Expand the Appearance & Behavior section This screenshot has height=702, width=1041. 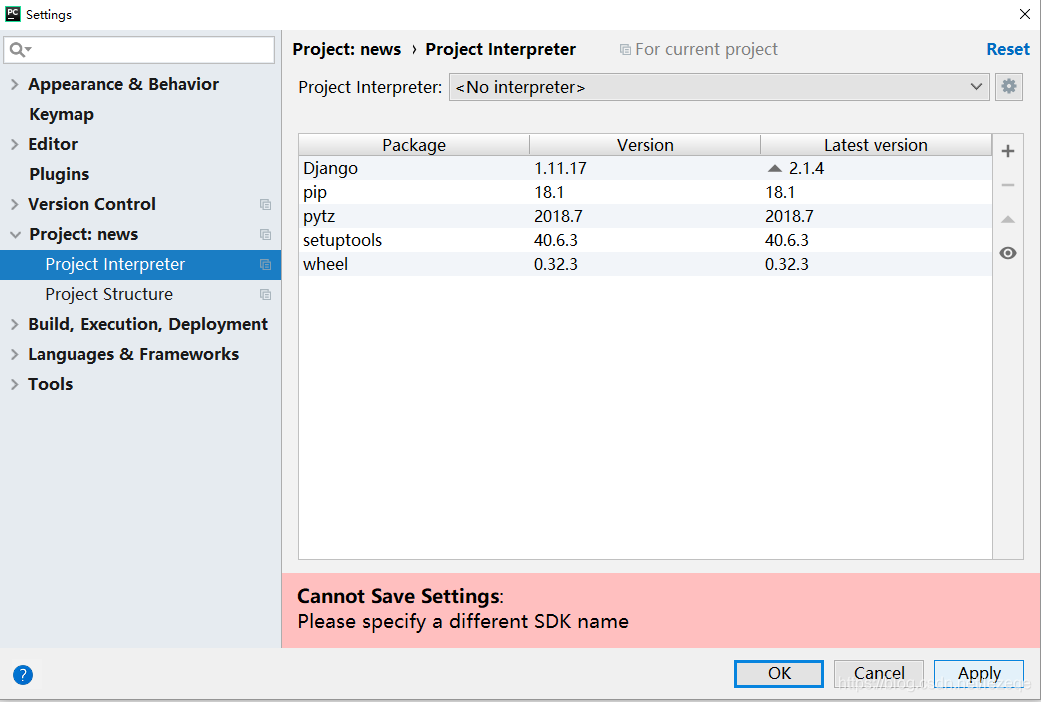point(14,84)
